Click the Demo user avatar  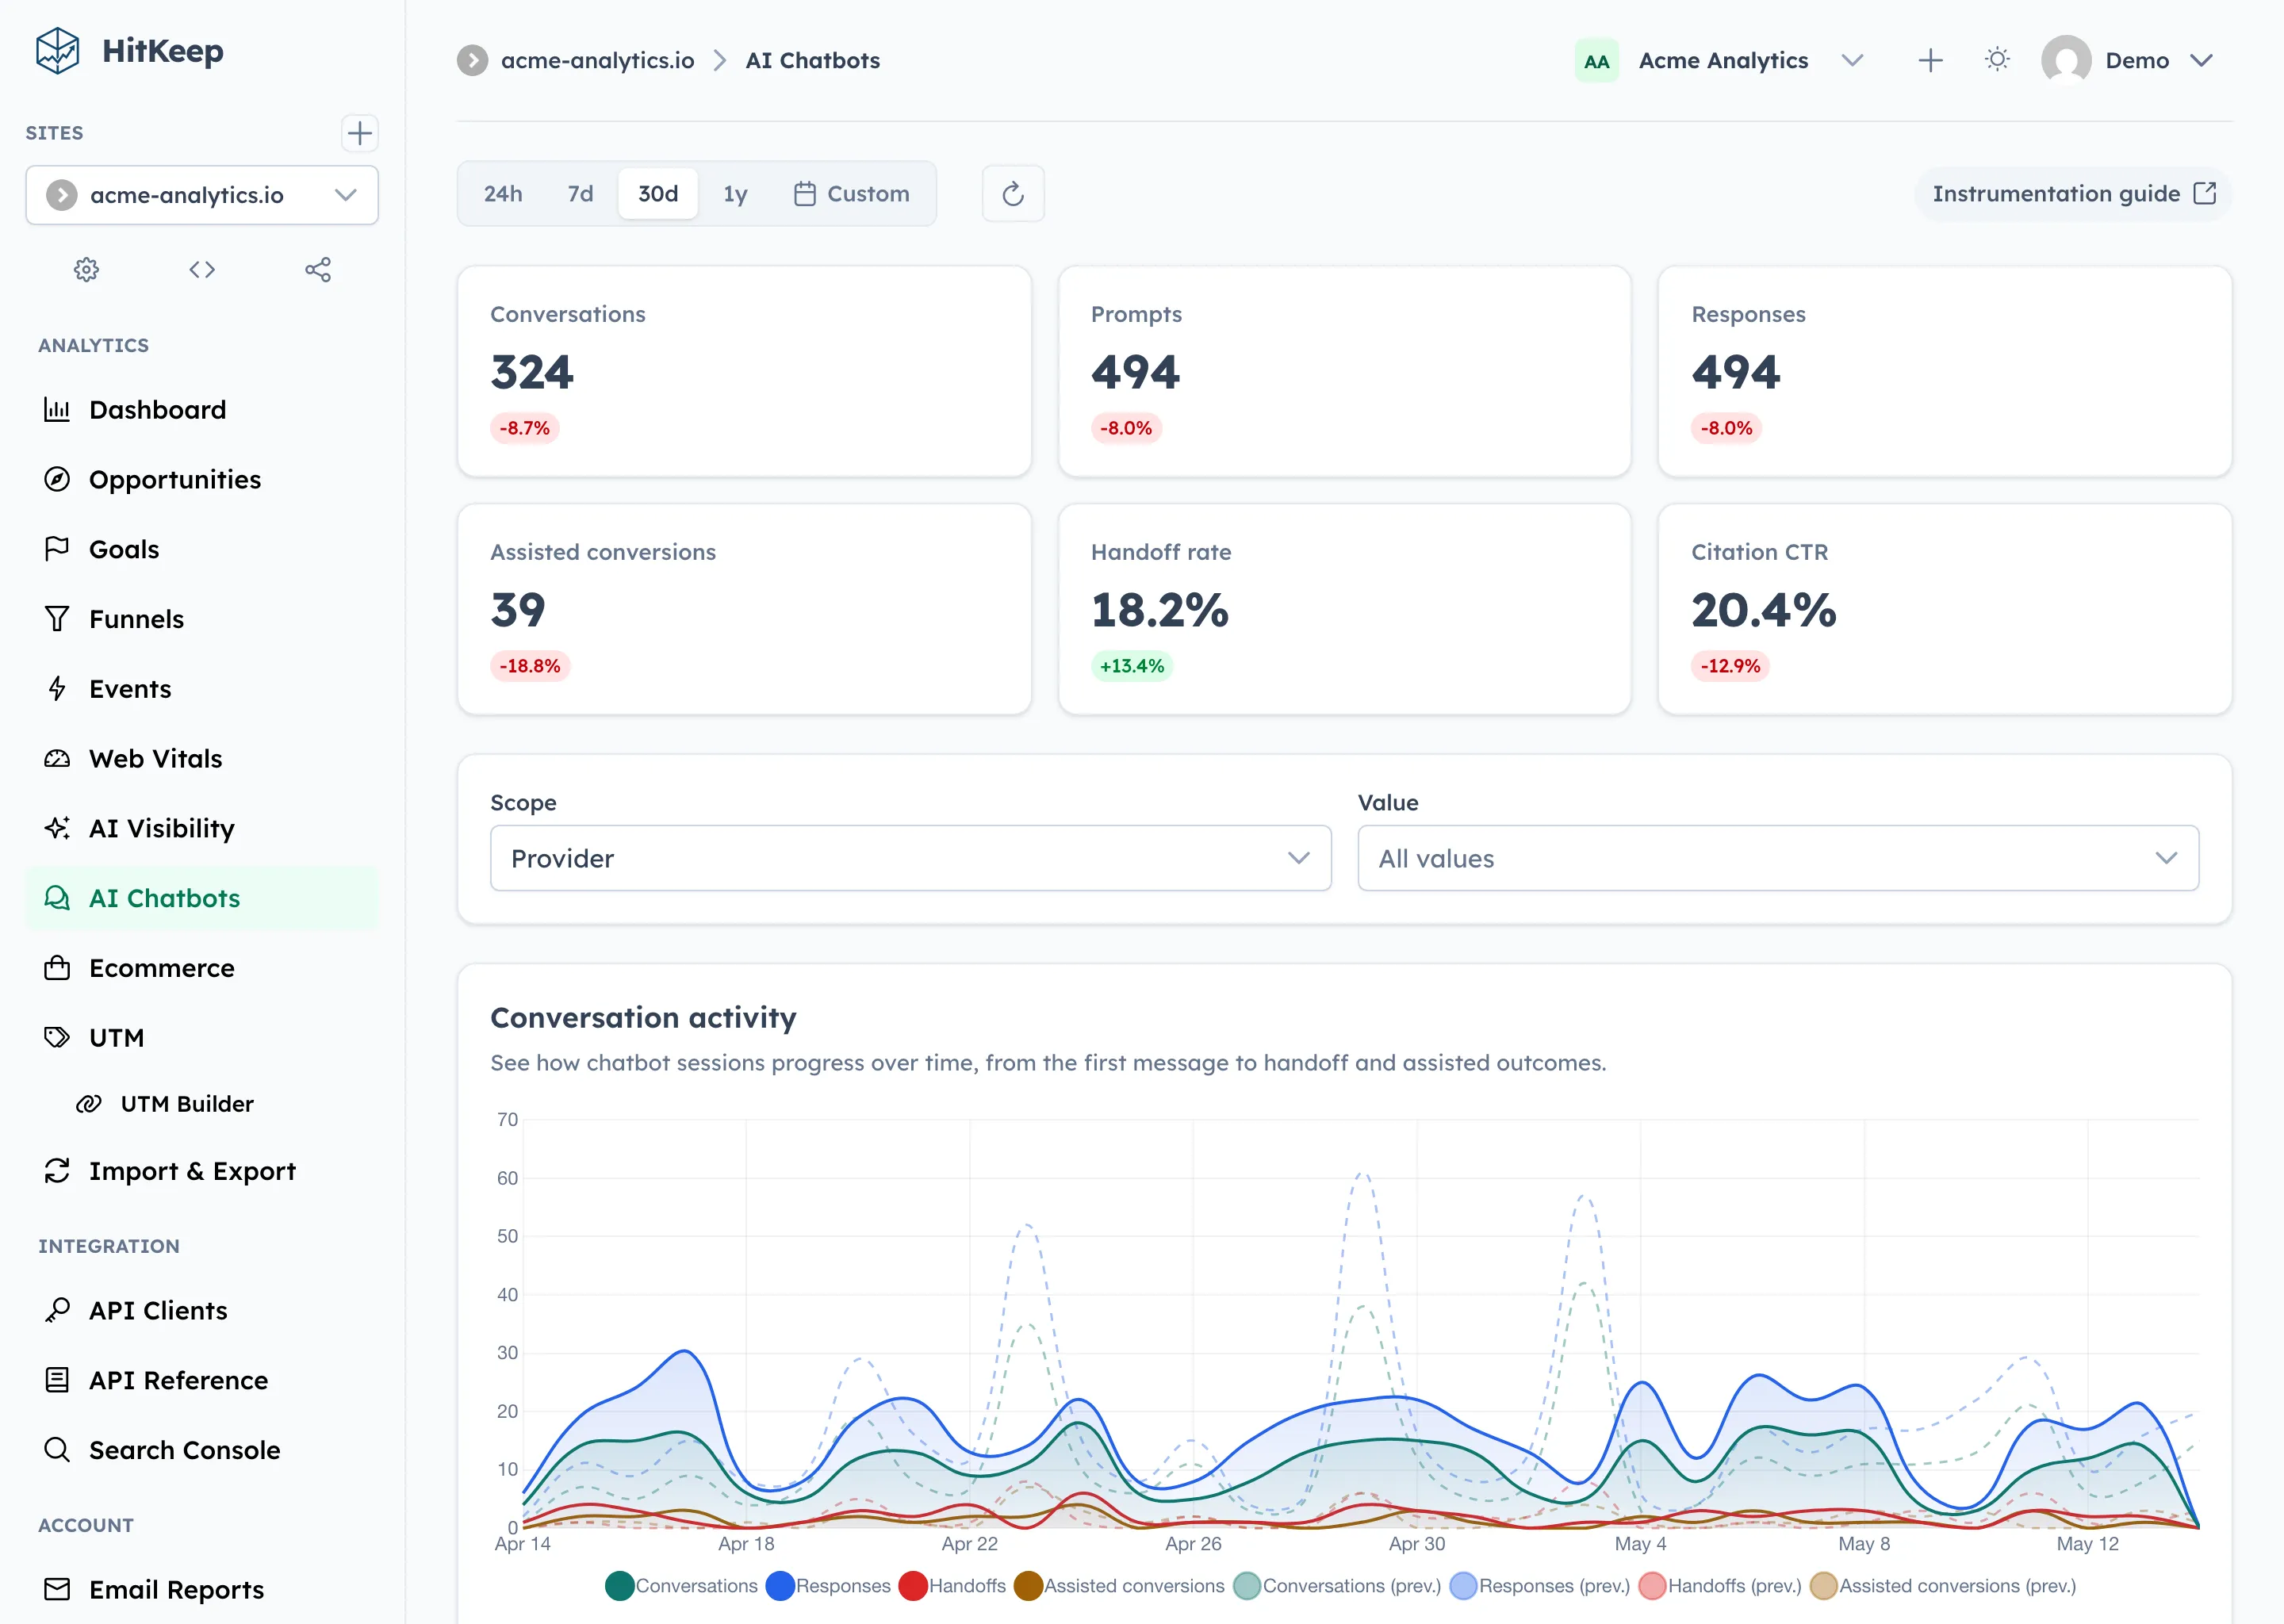[2066, 60]
